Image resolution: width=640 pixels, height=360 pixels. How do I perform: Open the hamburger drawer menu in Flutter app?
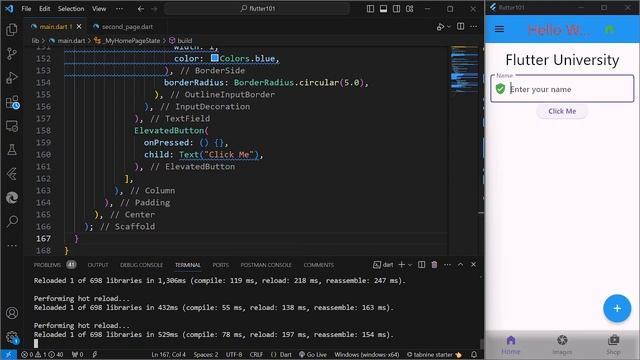499,29
